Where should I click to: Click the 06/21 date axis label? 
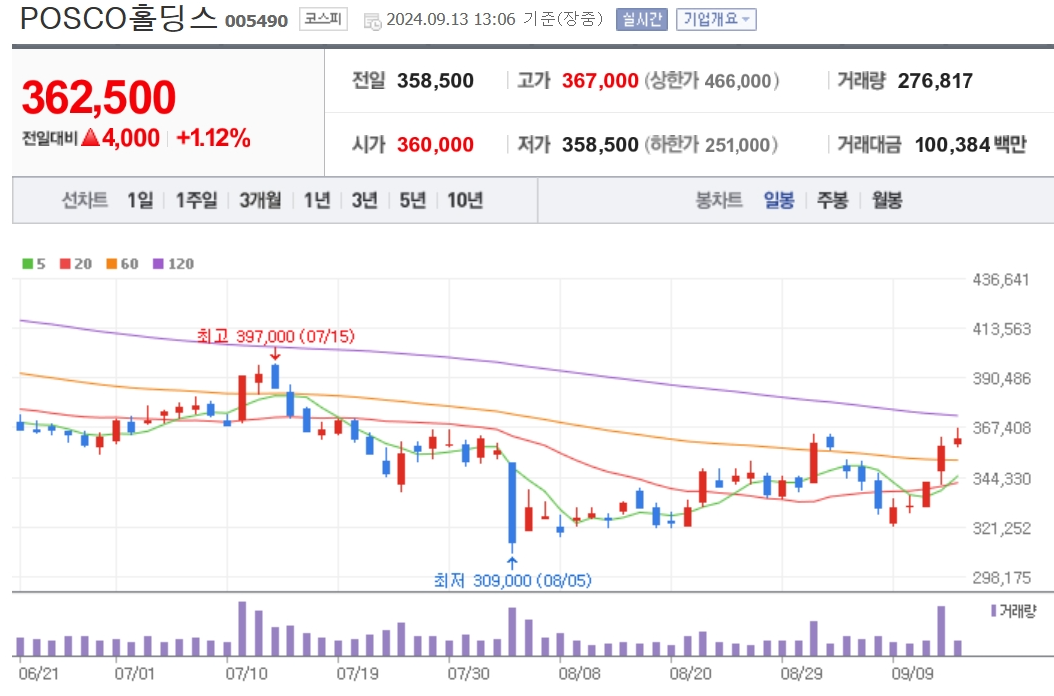[x=38, y=673]
